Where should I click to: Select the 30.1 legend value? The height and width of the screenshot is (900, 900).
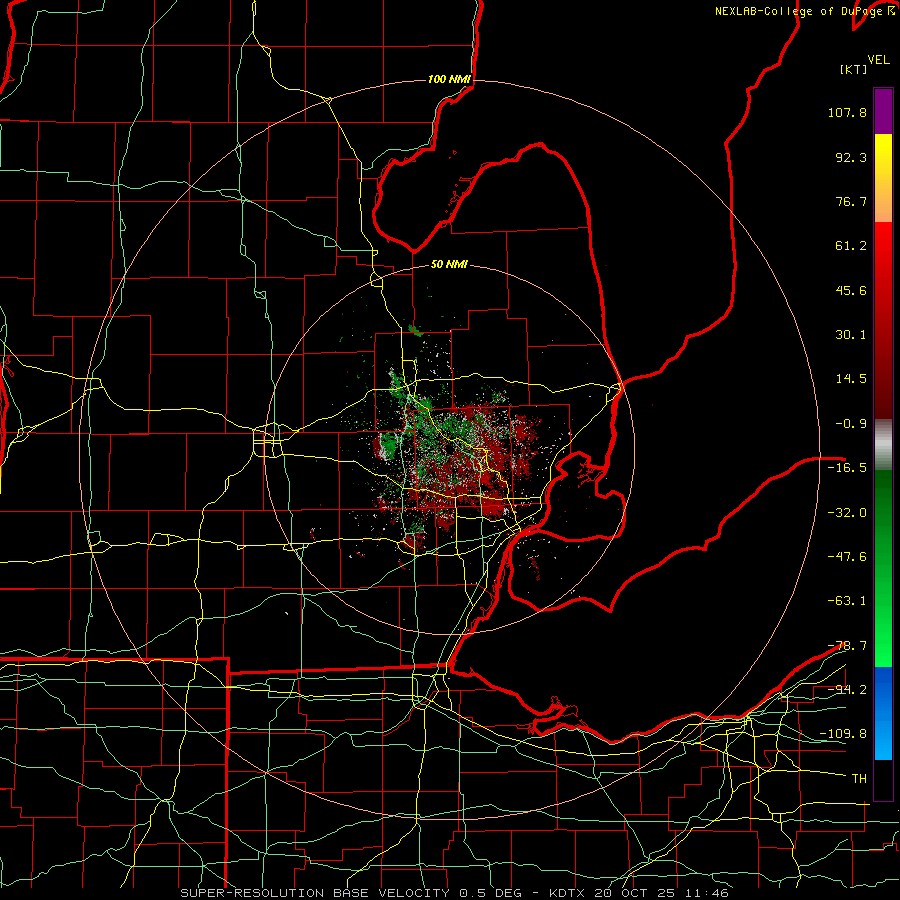[851, 335]
